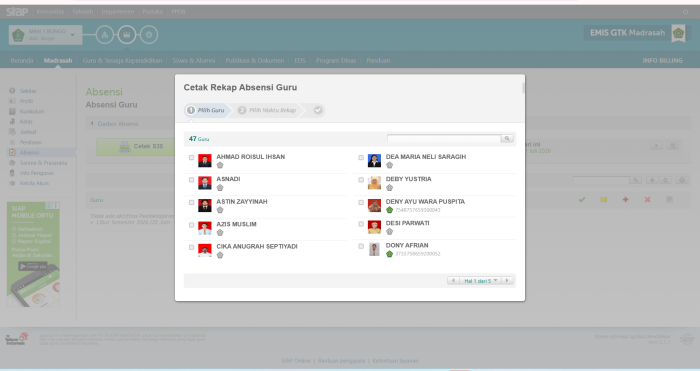Click the crown icon in header step circles
700x371 pixels.
(x=127, y=34)
